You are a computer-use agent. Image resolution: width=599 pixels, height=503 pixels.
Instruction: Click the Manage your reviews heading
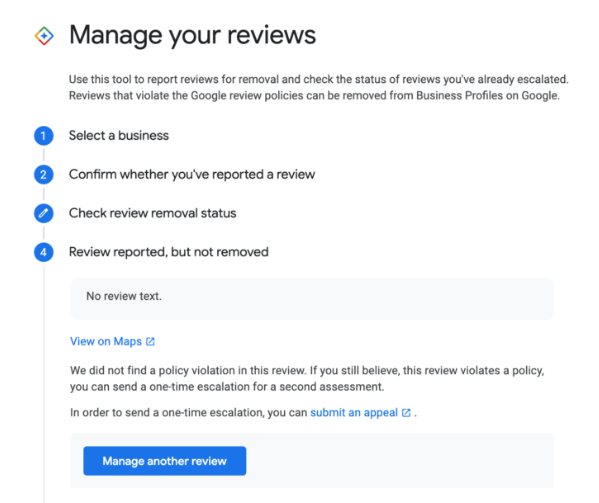pos(193,36)
